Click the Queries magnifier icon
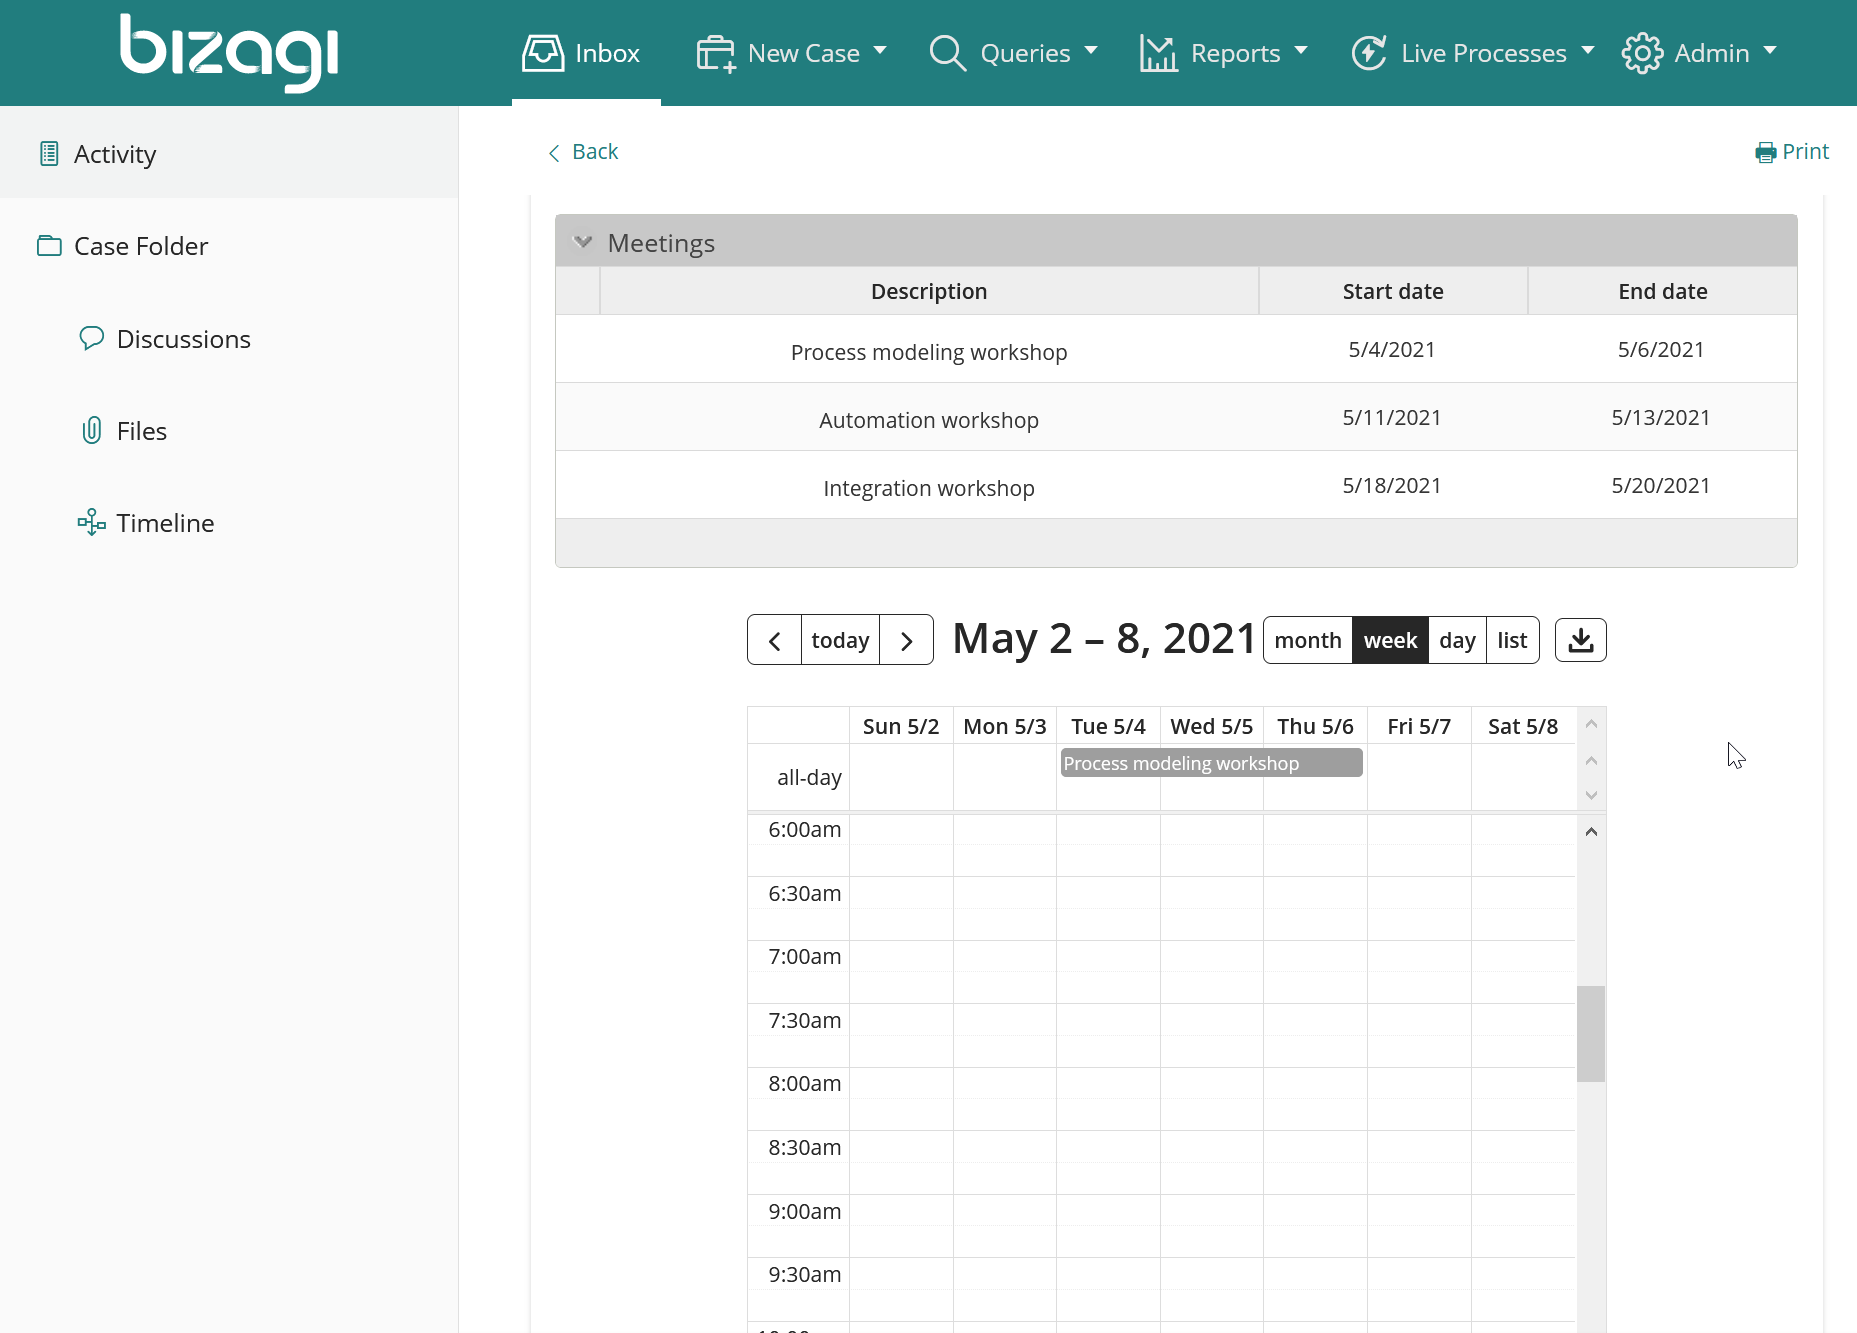 click(947, 53)
